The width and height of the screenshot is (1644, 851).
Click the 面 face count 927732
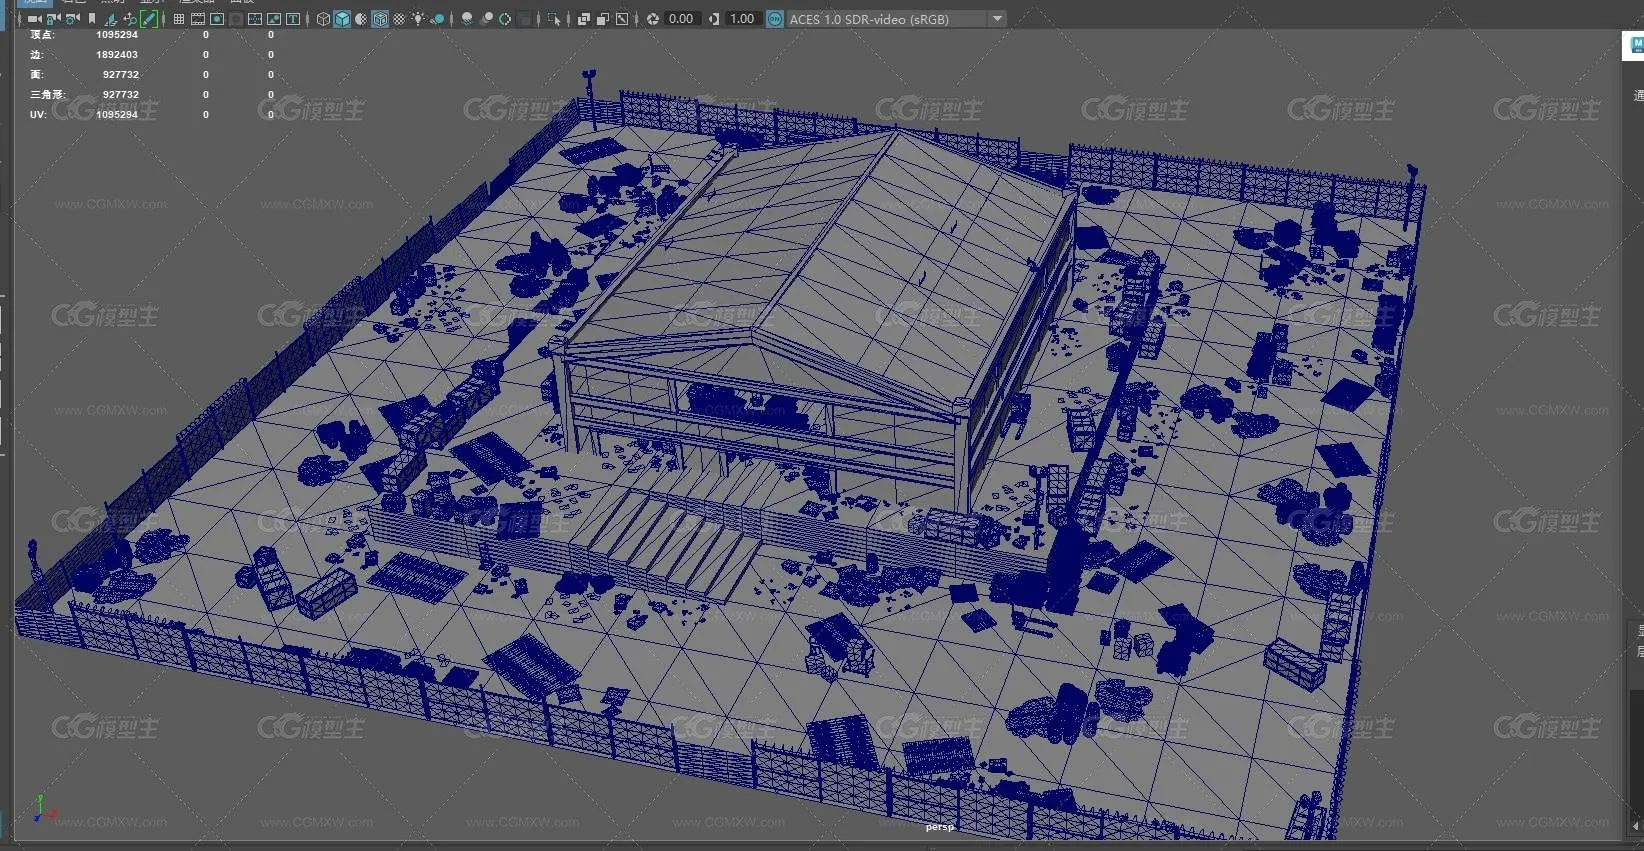coord(121,75)
